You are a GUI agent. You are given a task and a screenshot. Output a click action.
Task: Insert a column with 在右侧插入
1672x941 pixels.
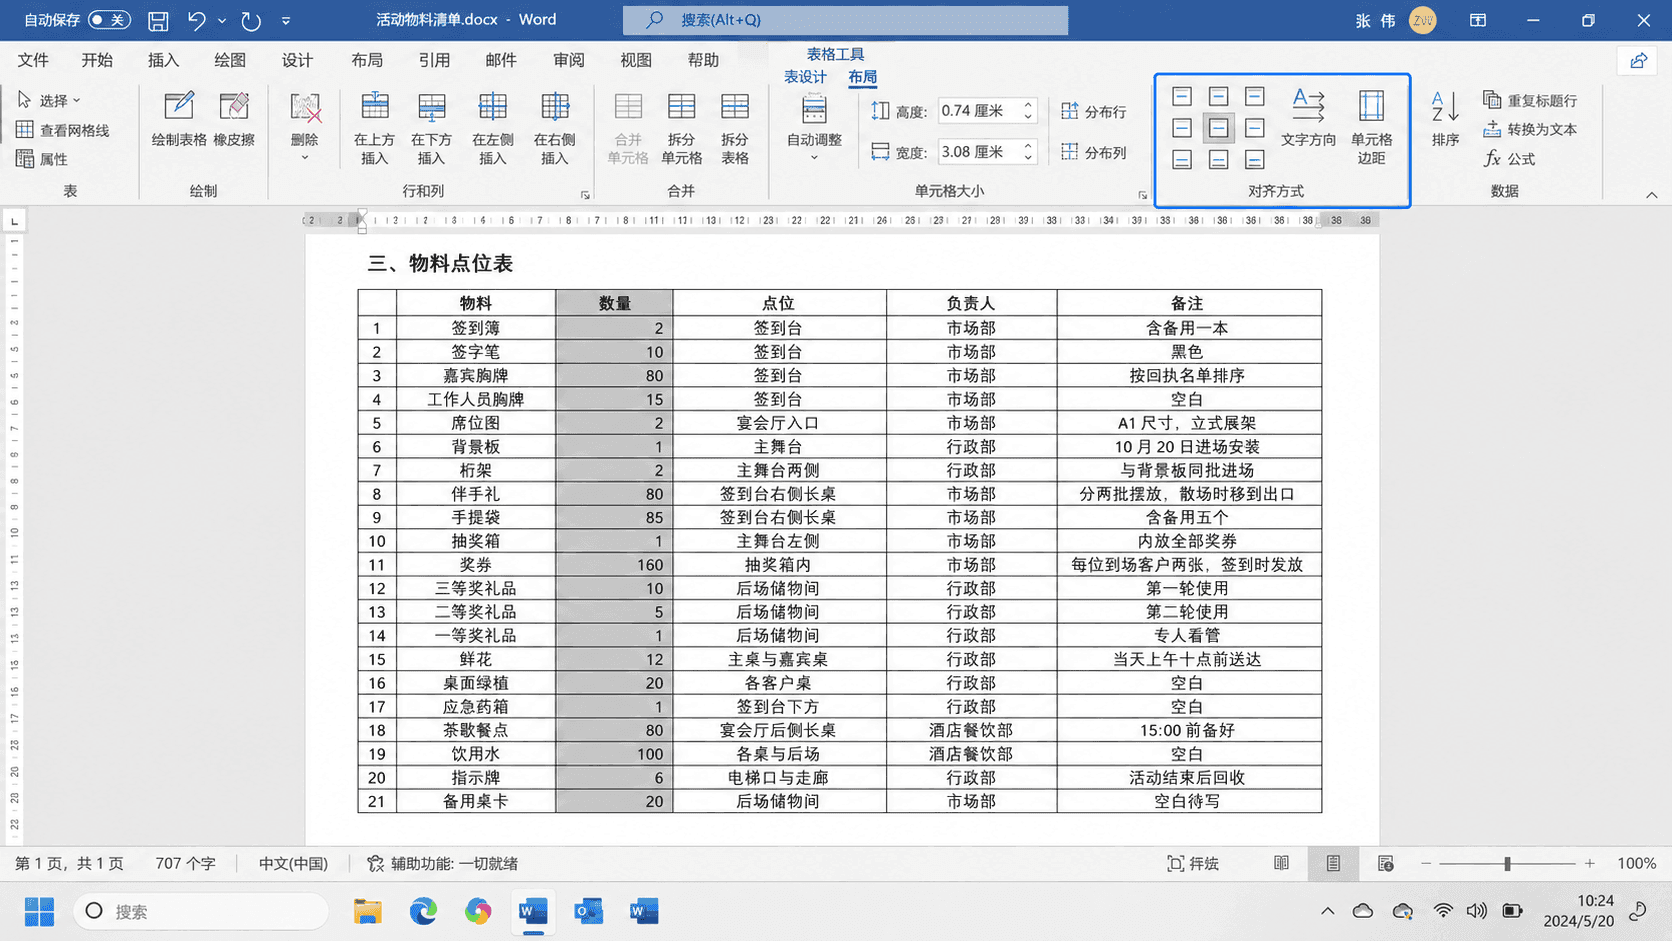pyautogui.click(x=554, y=128)
